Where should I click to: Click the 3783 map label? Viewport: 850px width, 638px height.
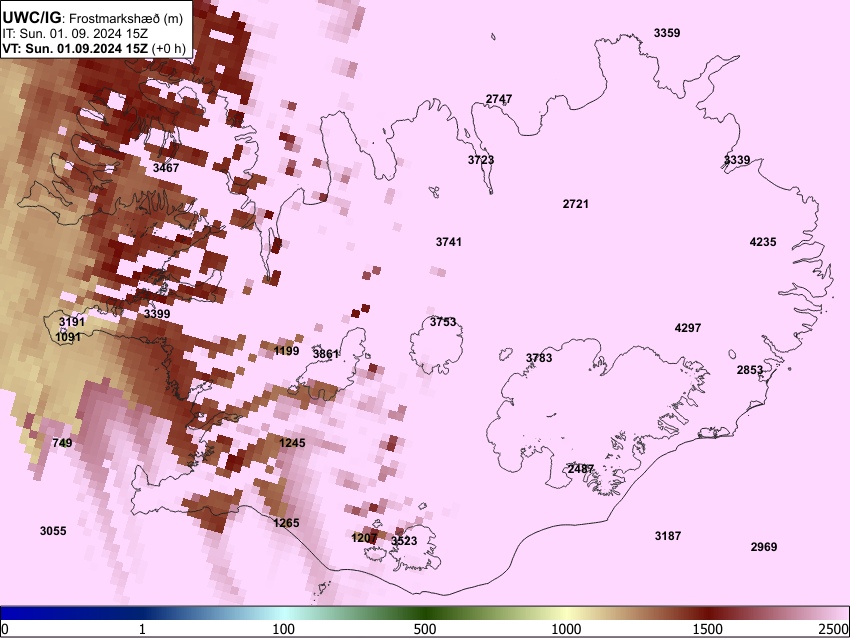pyautogui.click(x=539, y=358)
